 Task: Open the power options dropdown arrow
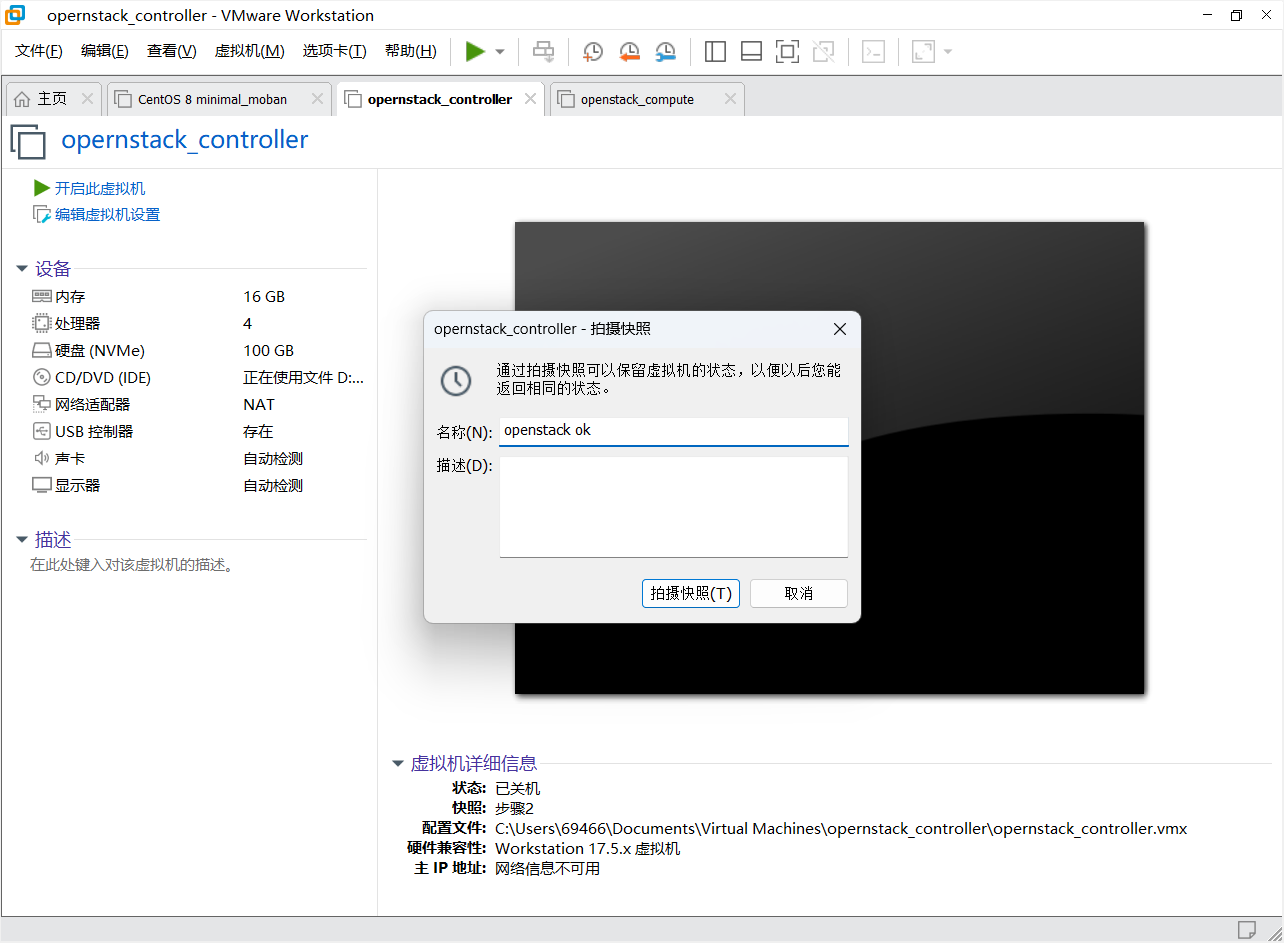500,52
